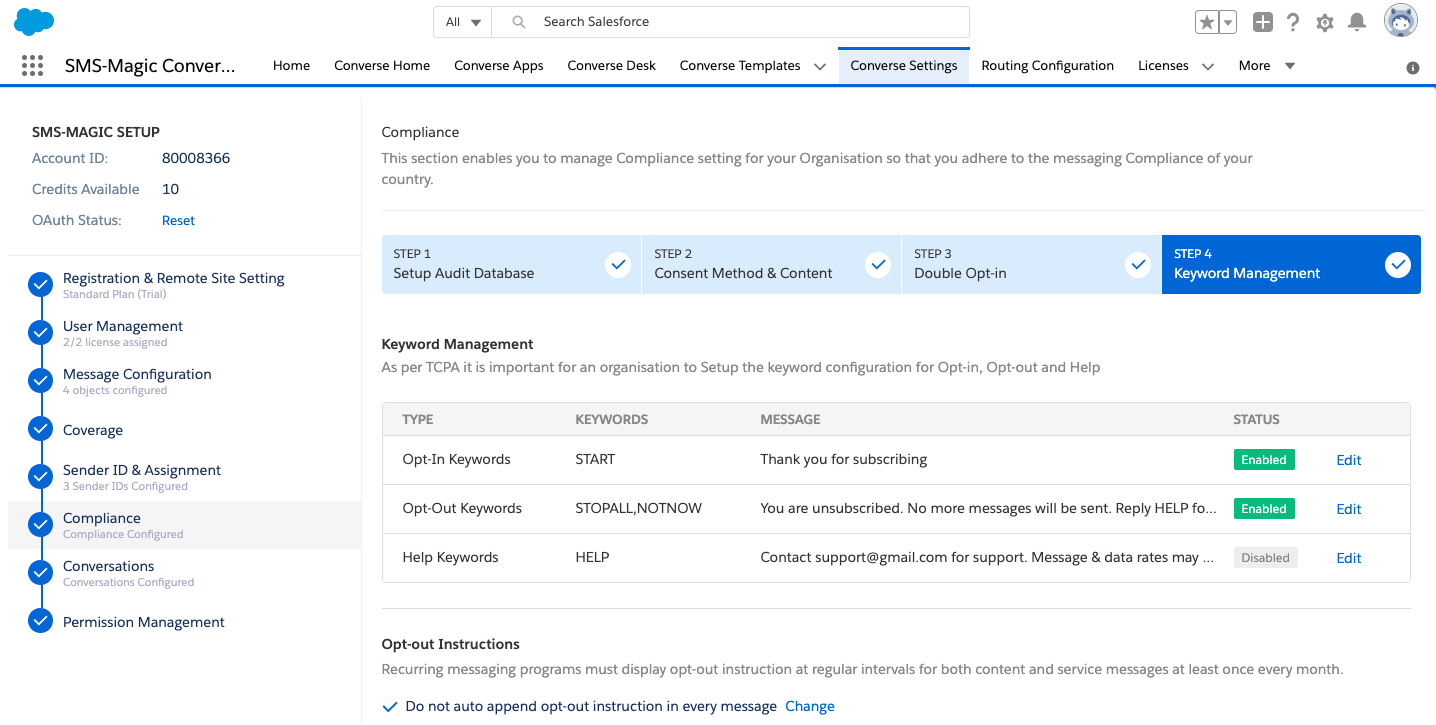This screenshot has width=1436, height=725.
Task: Open the Coverage setup step
Action: 93,430
